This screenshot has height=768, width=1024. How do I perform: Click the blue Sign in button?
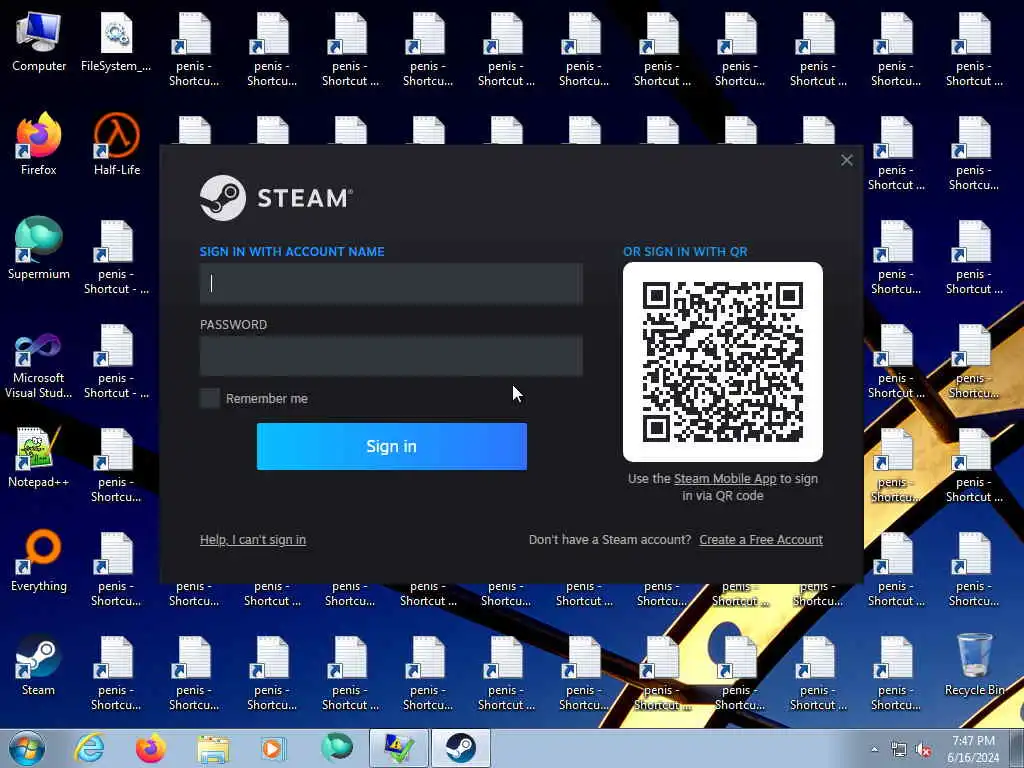[x=391, y=446]
